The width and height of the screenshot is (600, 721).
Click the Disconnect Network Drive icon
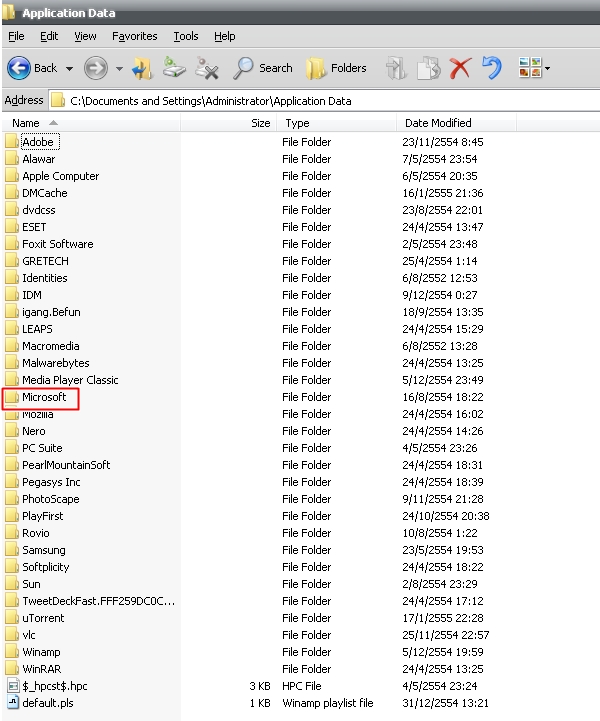(206, 68)
